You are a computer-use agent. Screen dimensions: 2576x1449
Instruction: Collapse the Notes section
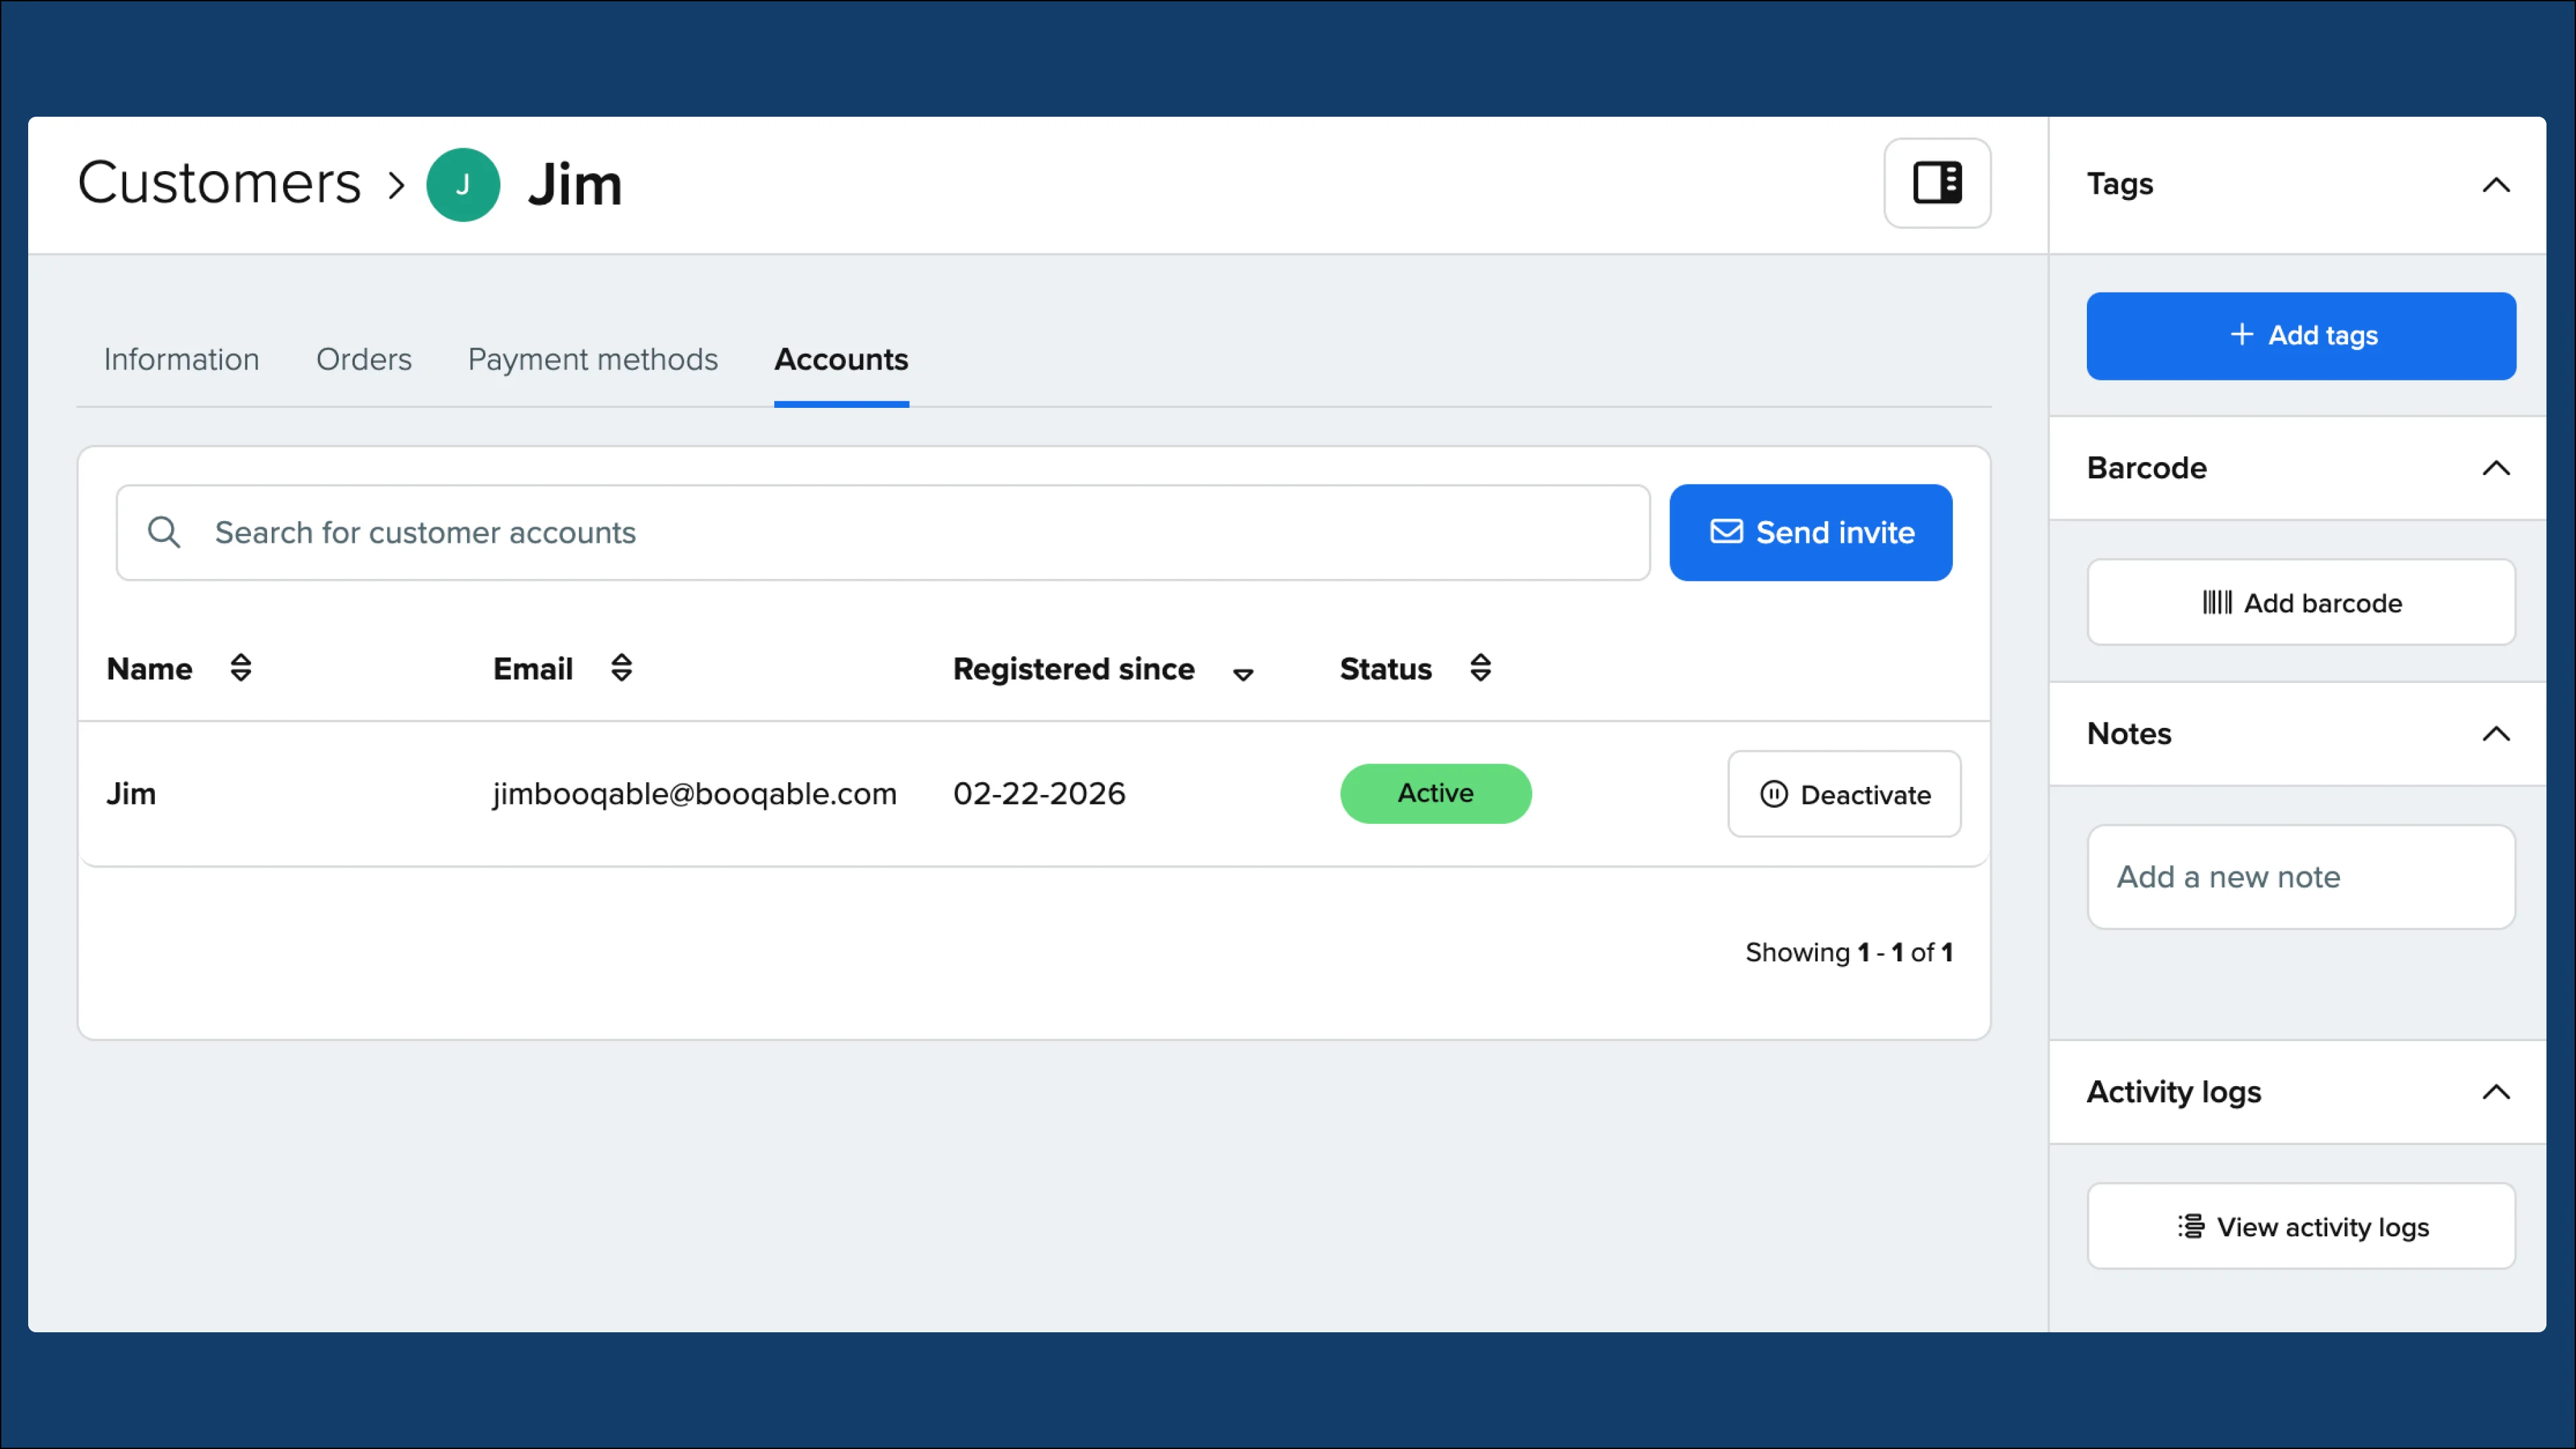pos(2497,734)
